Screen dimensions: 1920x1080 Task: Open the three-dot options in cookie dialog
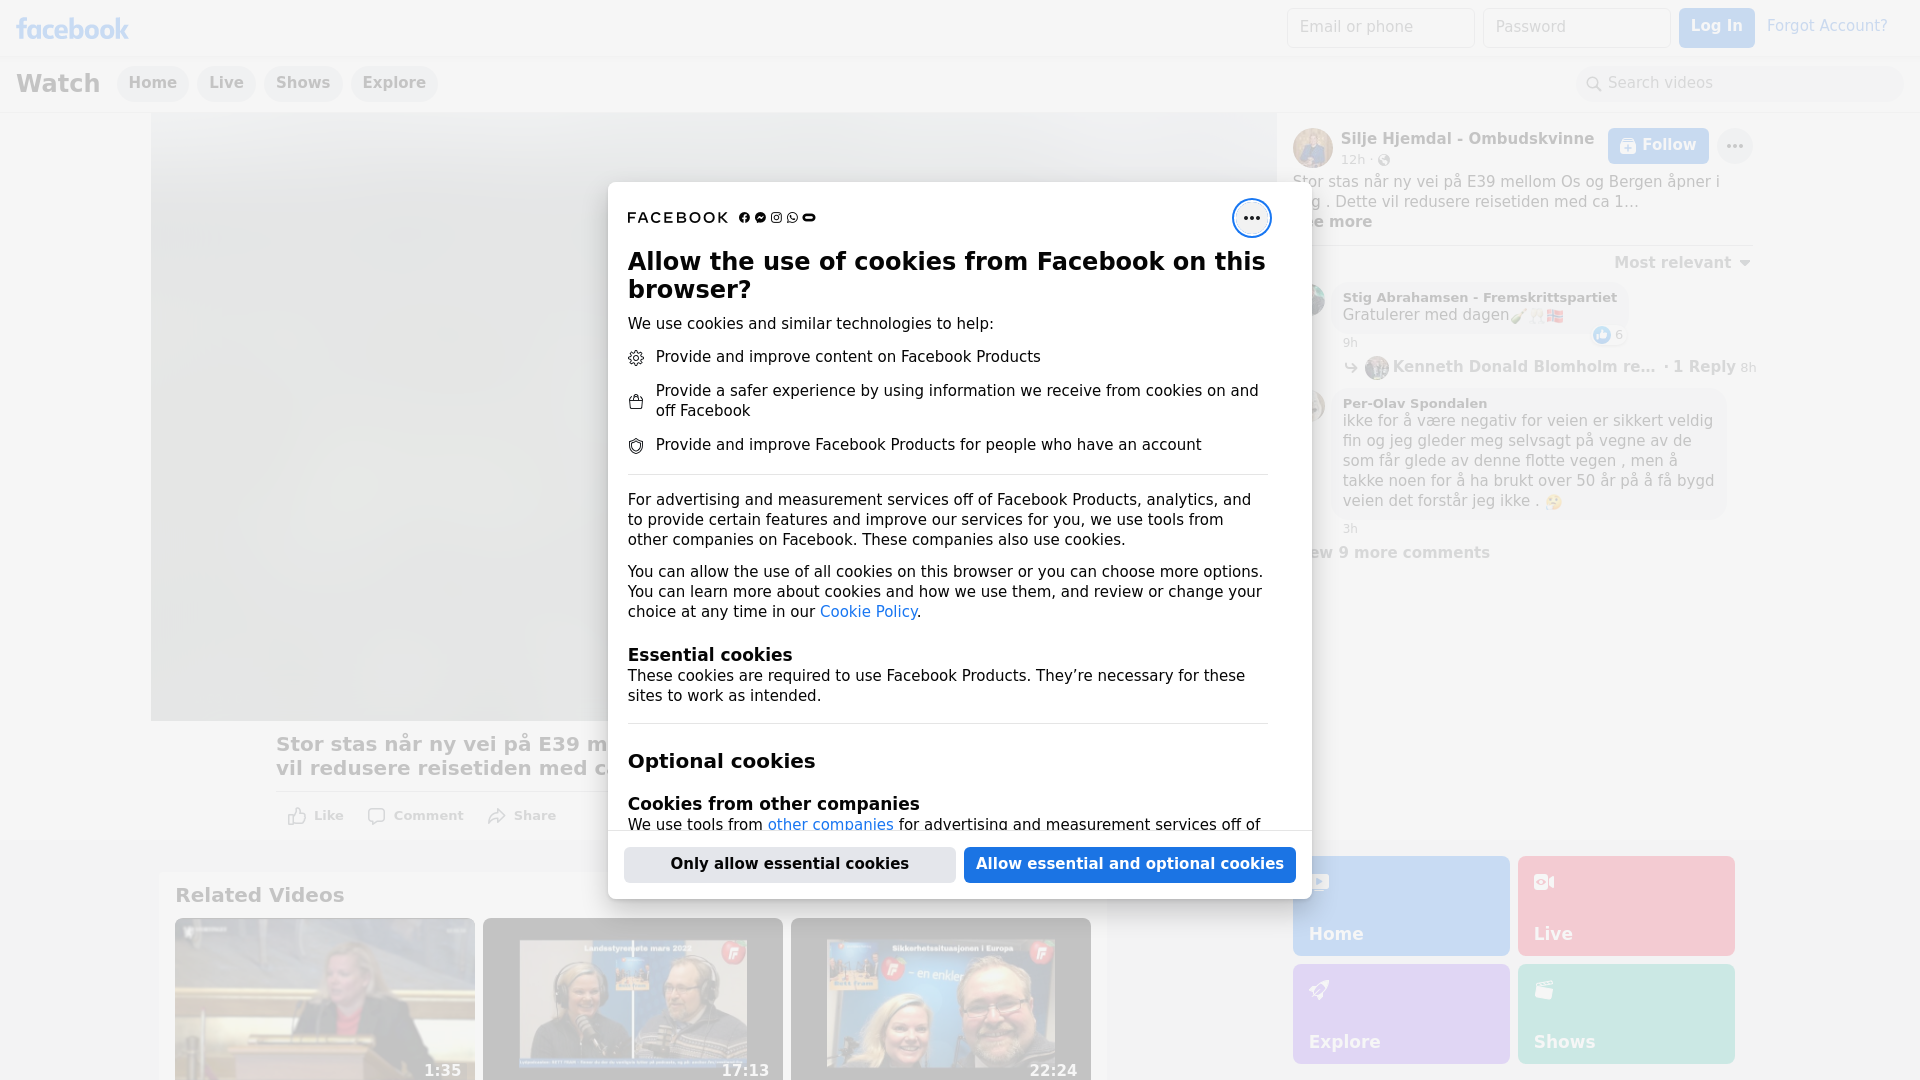point(1251,218)
